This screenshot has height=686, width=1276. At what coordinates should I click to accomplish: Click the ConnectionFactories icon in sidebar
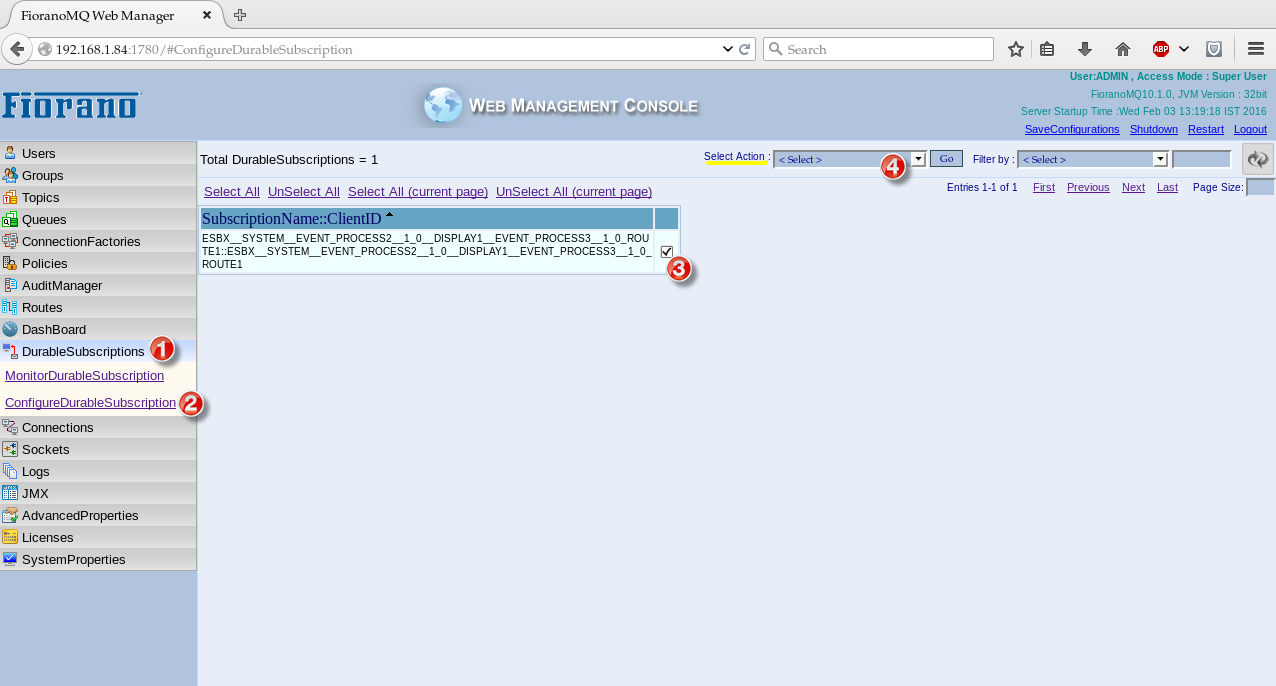pyautogui.click(x=10, y=241)
